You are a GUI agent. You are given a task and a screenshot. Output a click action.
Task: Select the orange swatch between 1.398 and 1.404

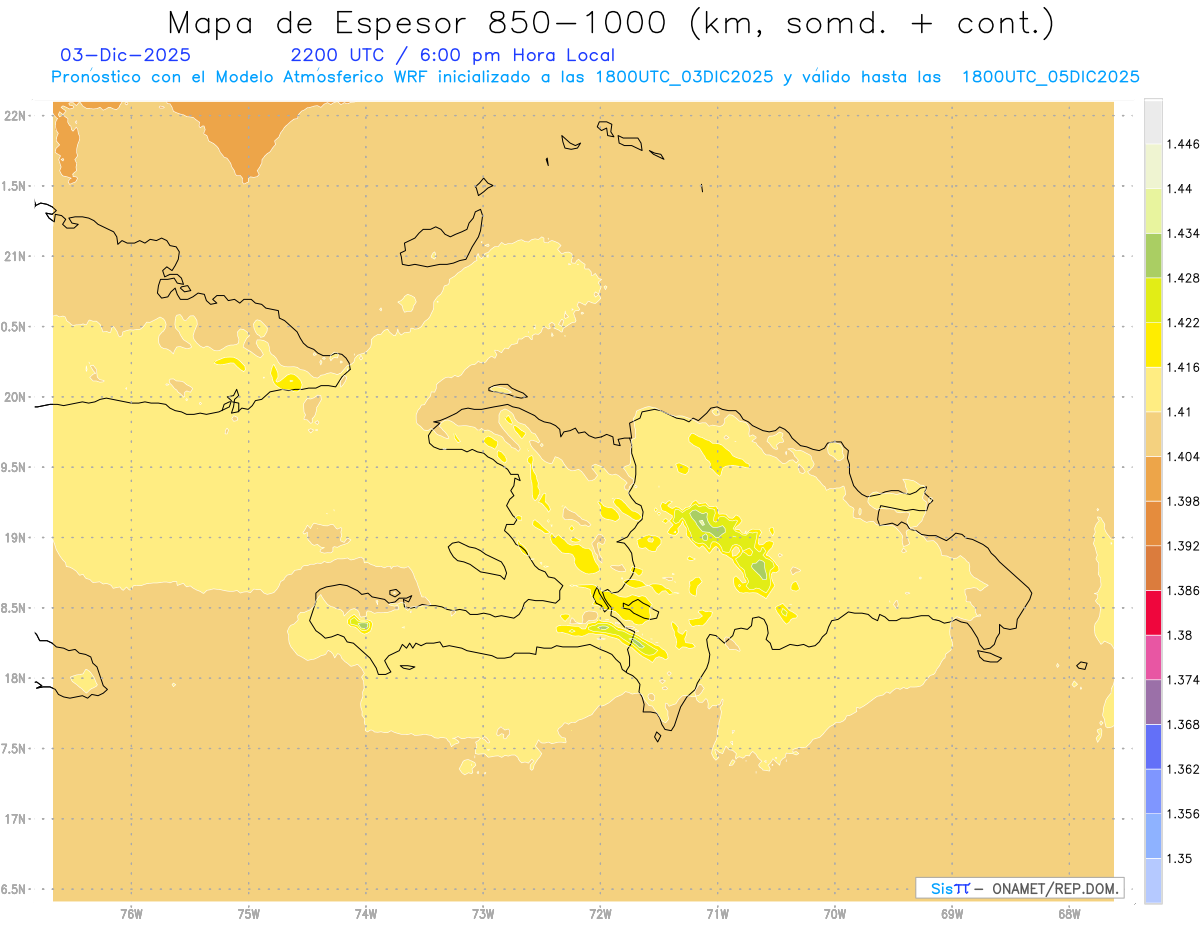click(1153, 478)
